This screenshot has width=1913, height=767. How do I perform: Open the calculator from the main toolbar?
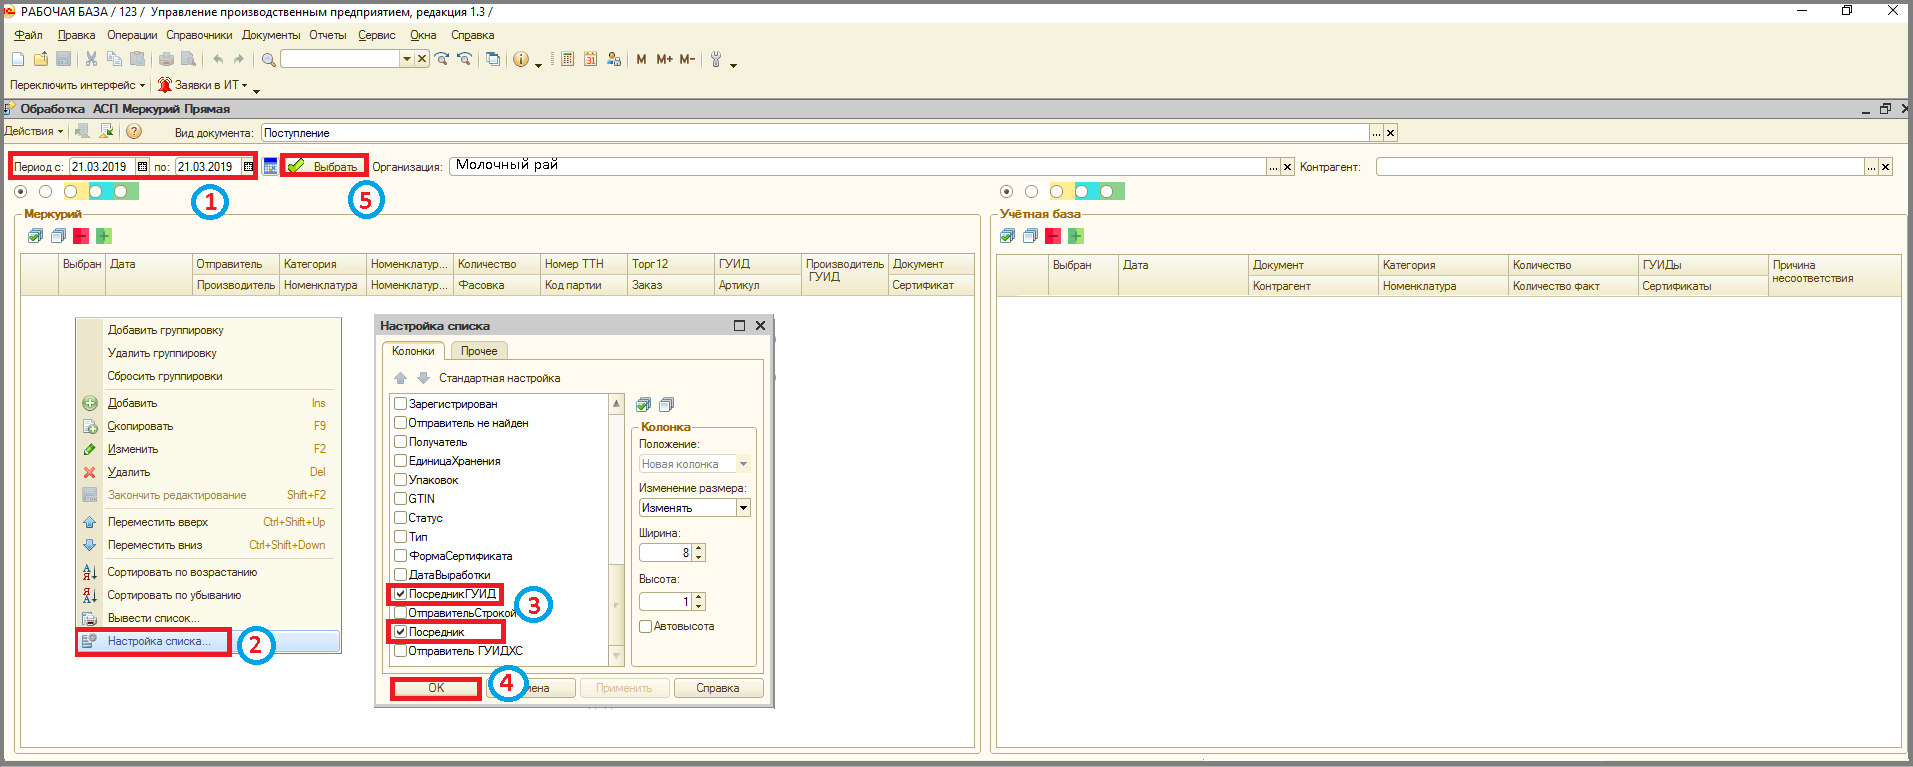[x=567, y=60]
